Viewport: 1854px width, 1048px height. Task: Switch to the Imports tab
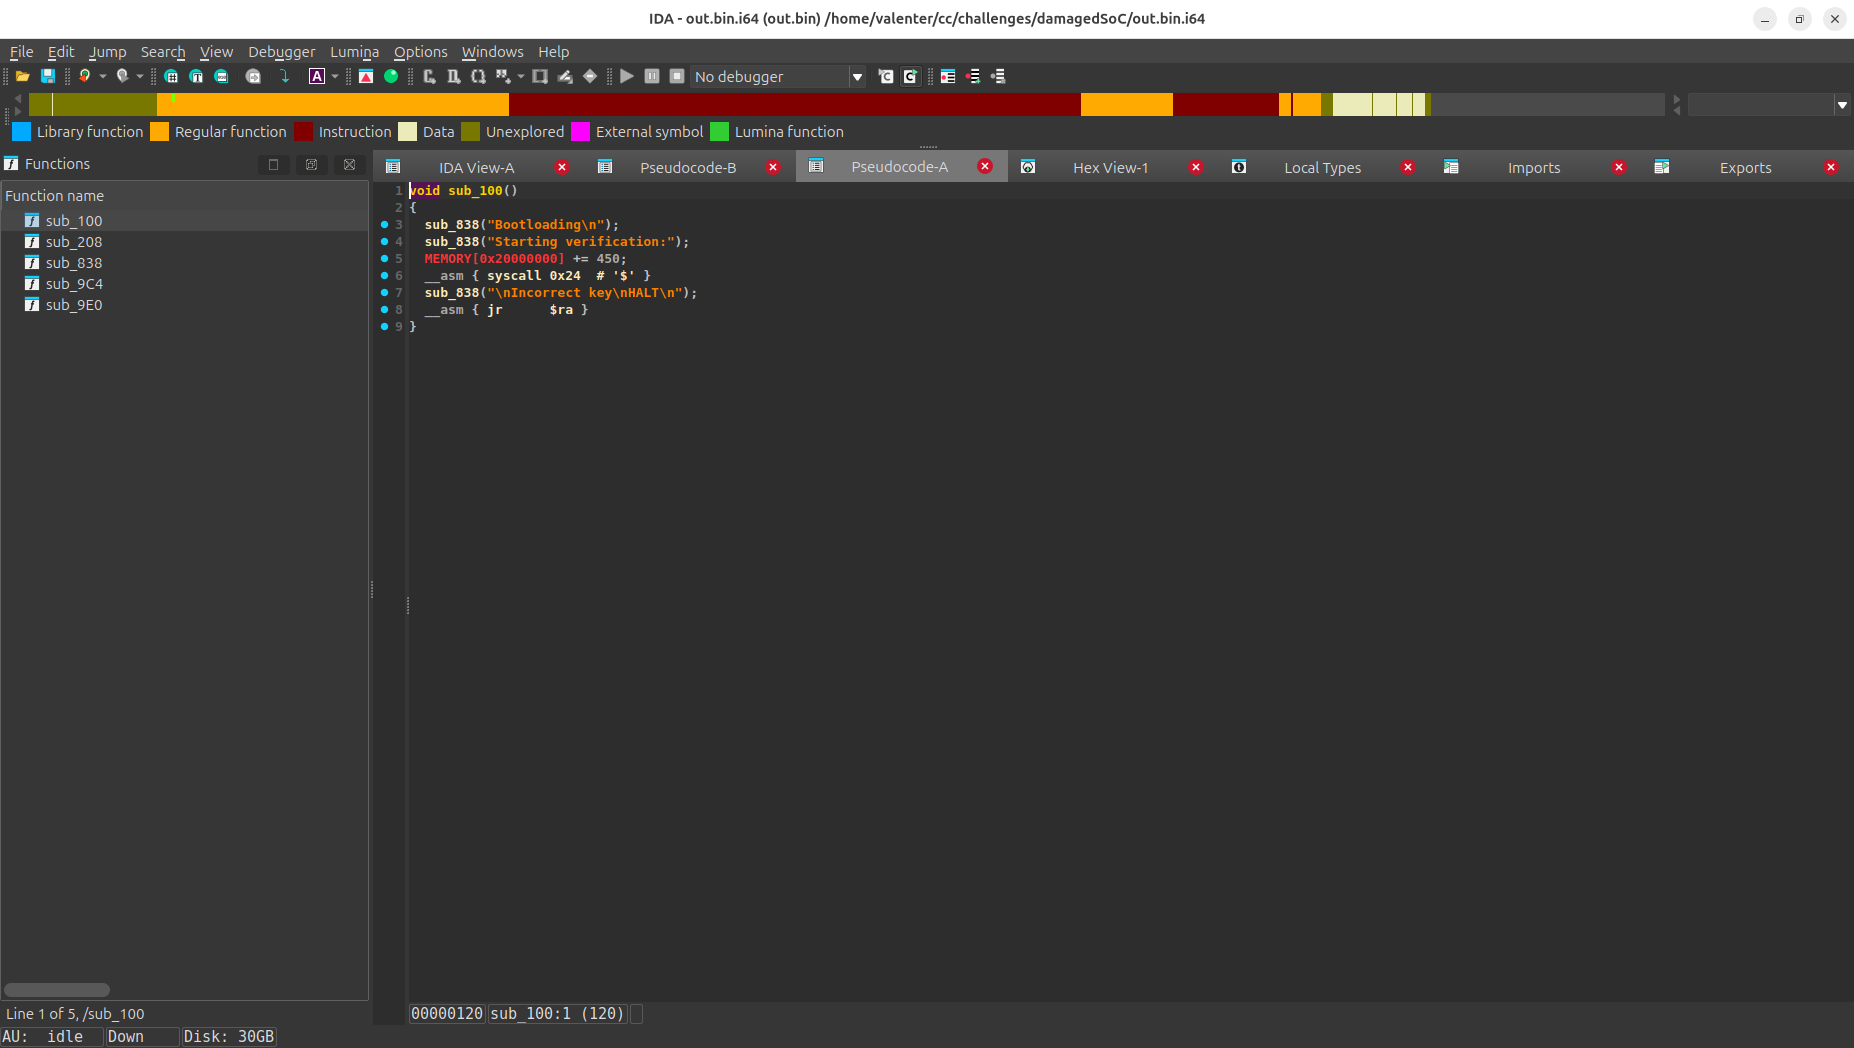(1534, 168)
